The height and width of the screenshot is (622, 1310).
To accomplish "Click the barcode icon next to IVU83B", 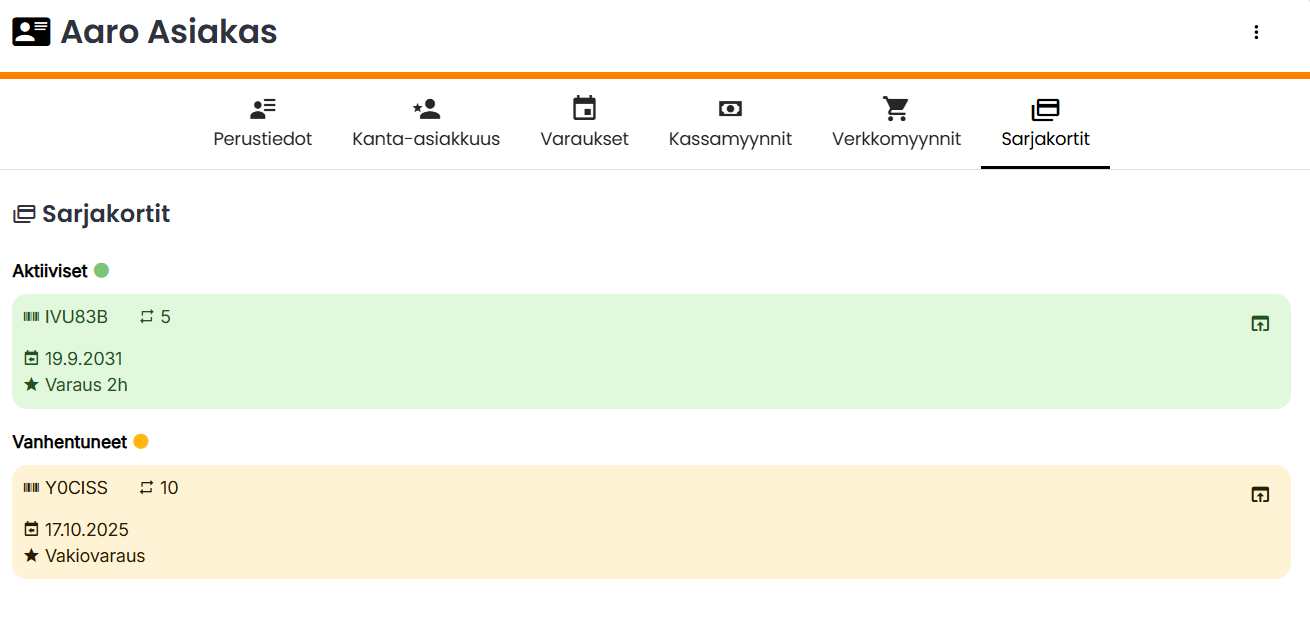I will (x=31, y=317).
